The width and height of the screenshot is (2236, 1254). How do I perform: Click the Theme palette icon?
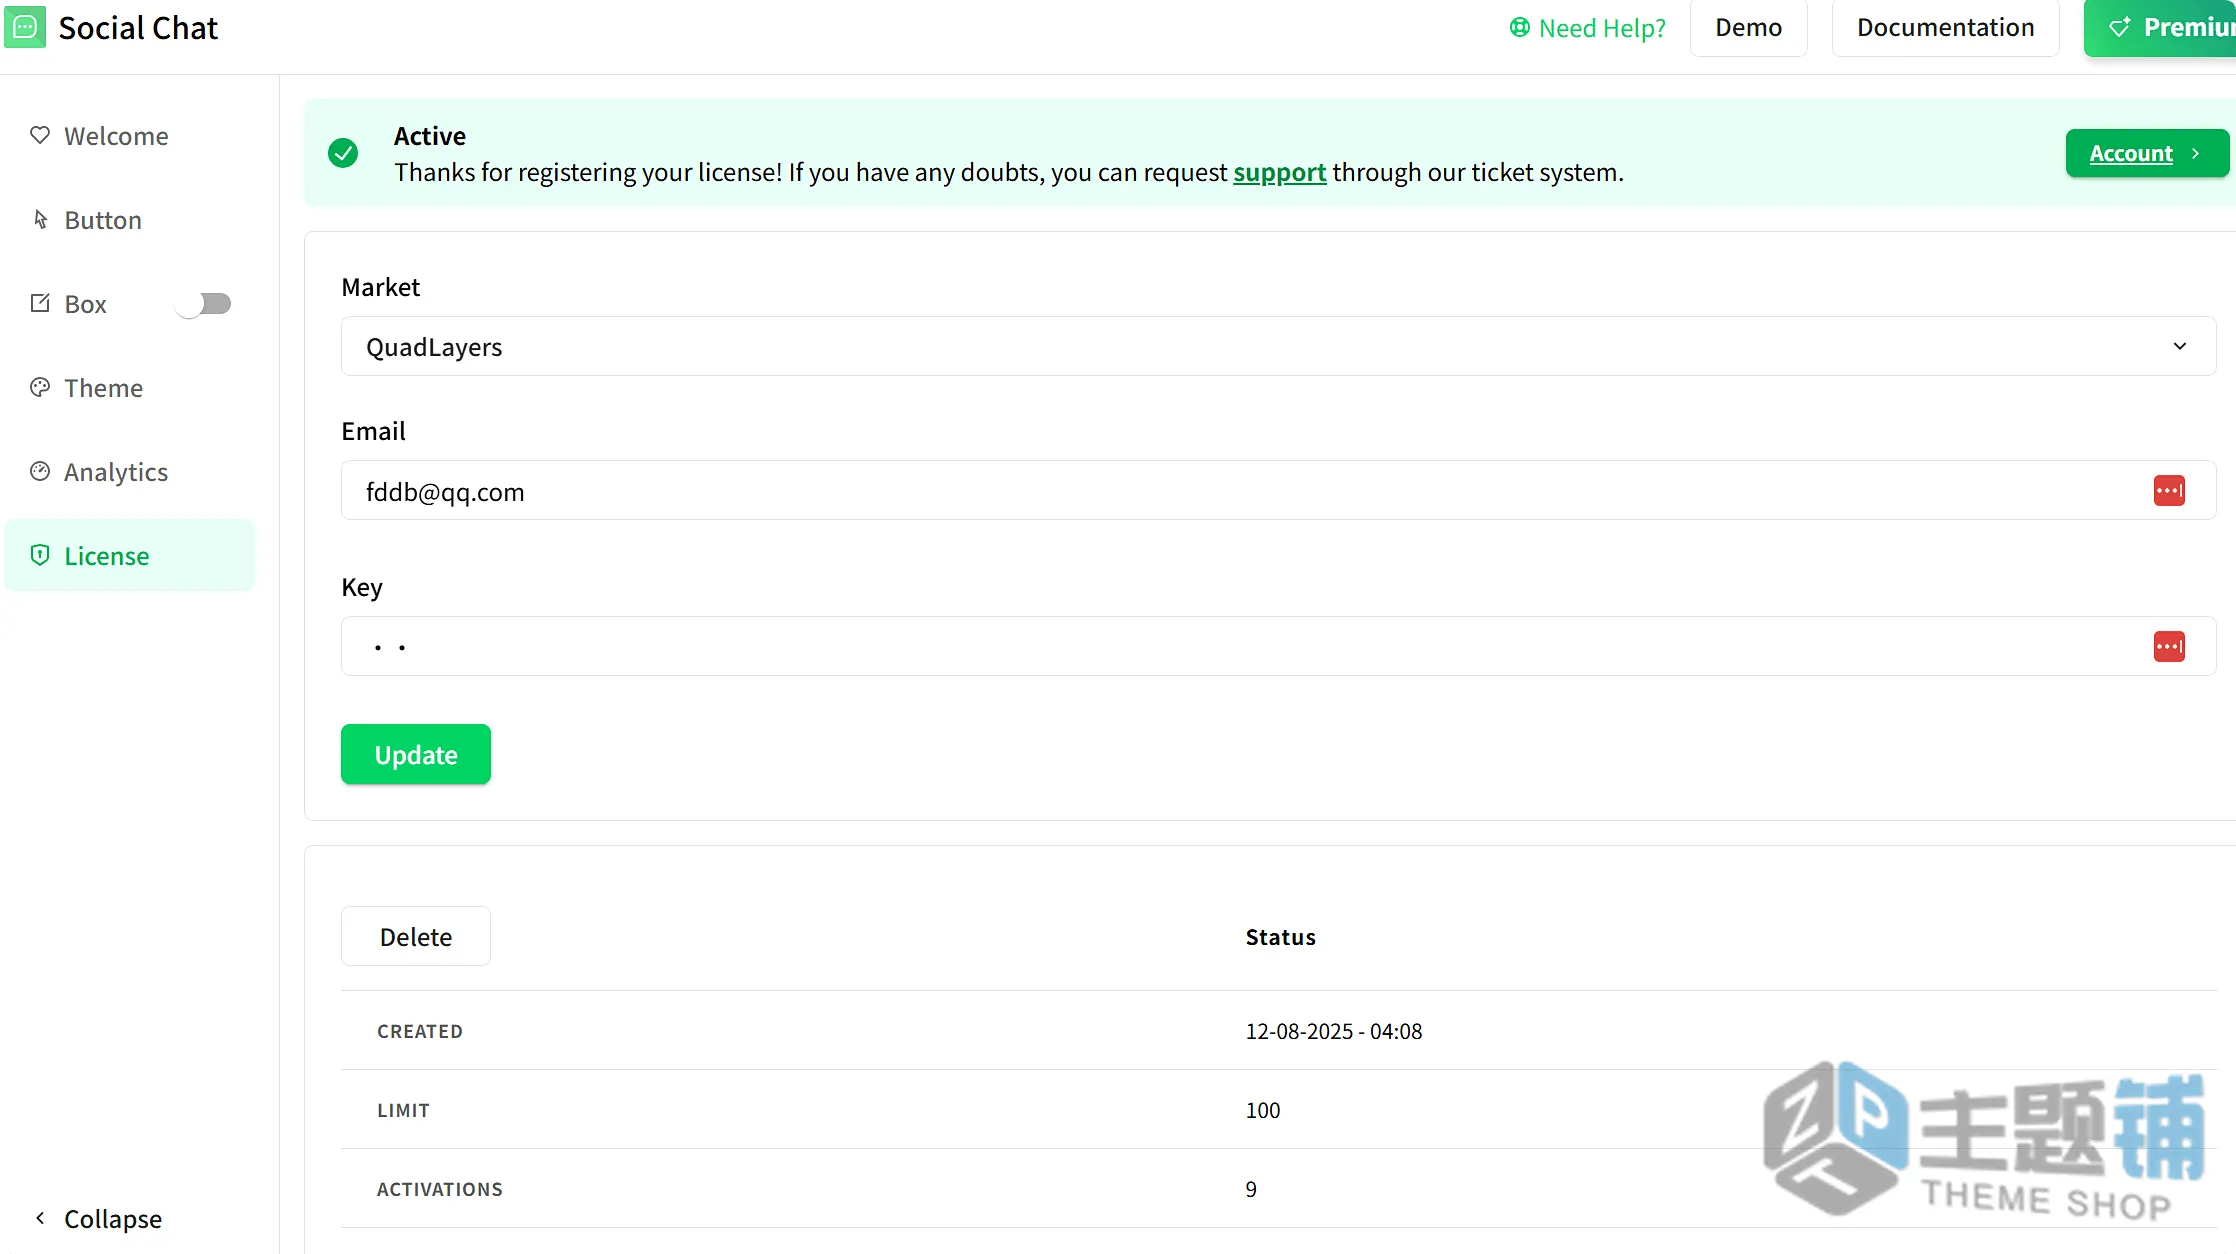40,387
